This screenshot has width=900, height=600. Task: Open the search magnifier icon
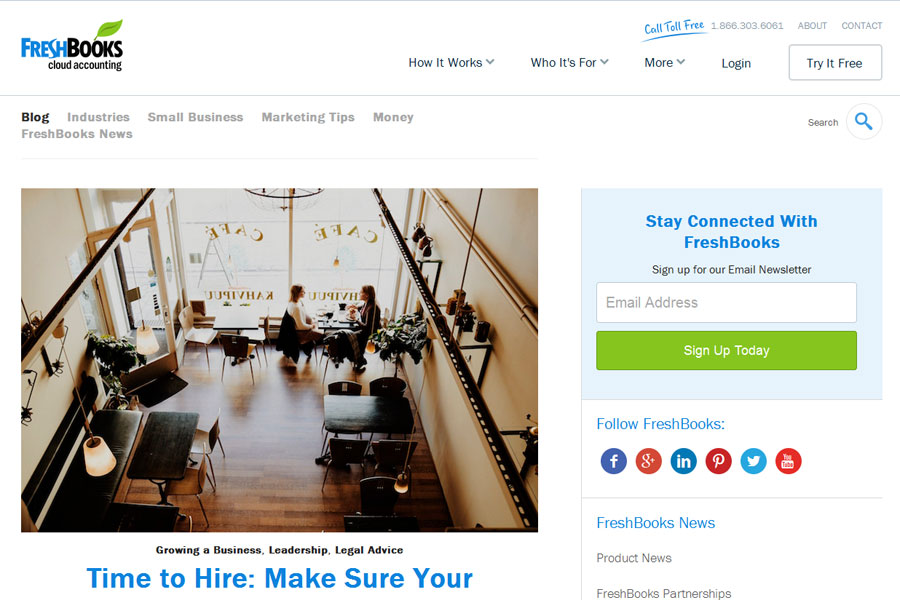point(864,121)
